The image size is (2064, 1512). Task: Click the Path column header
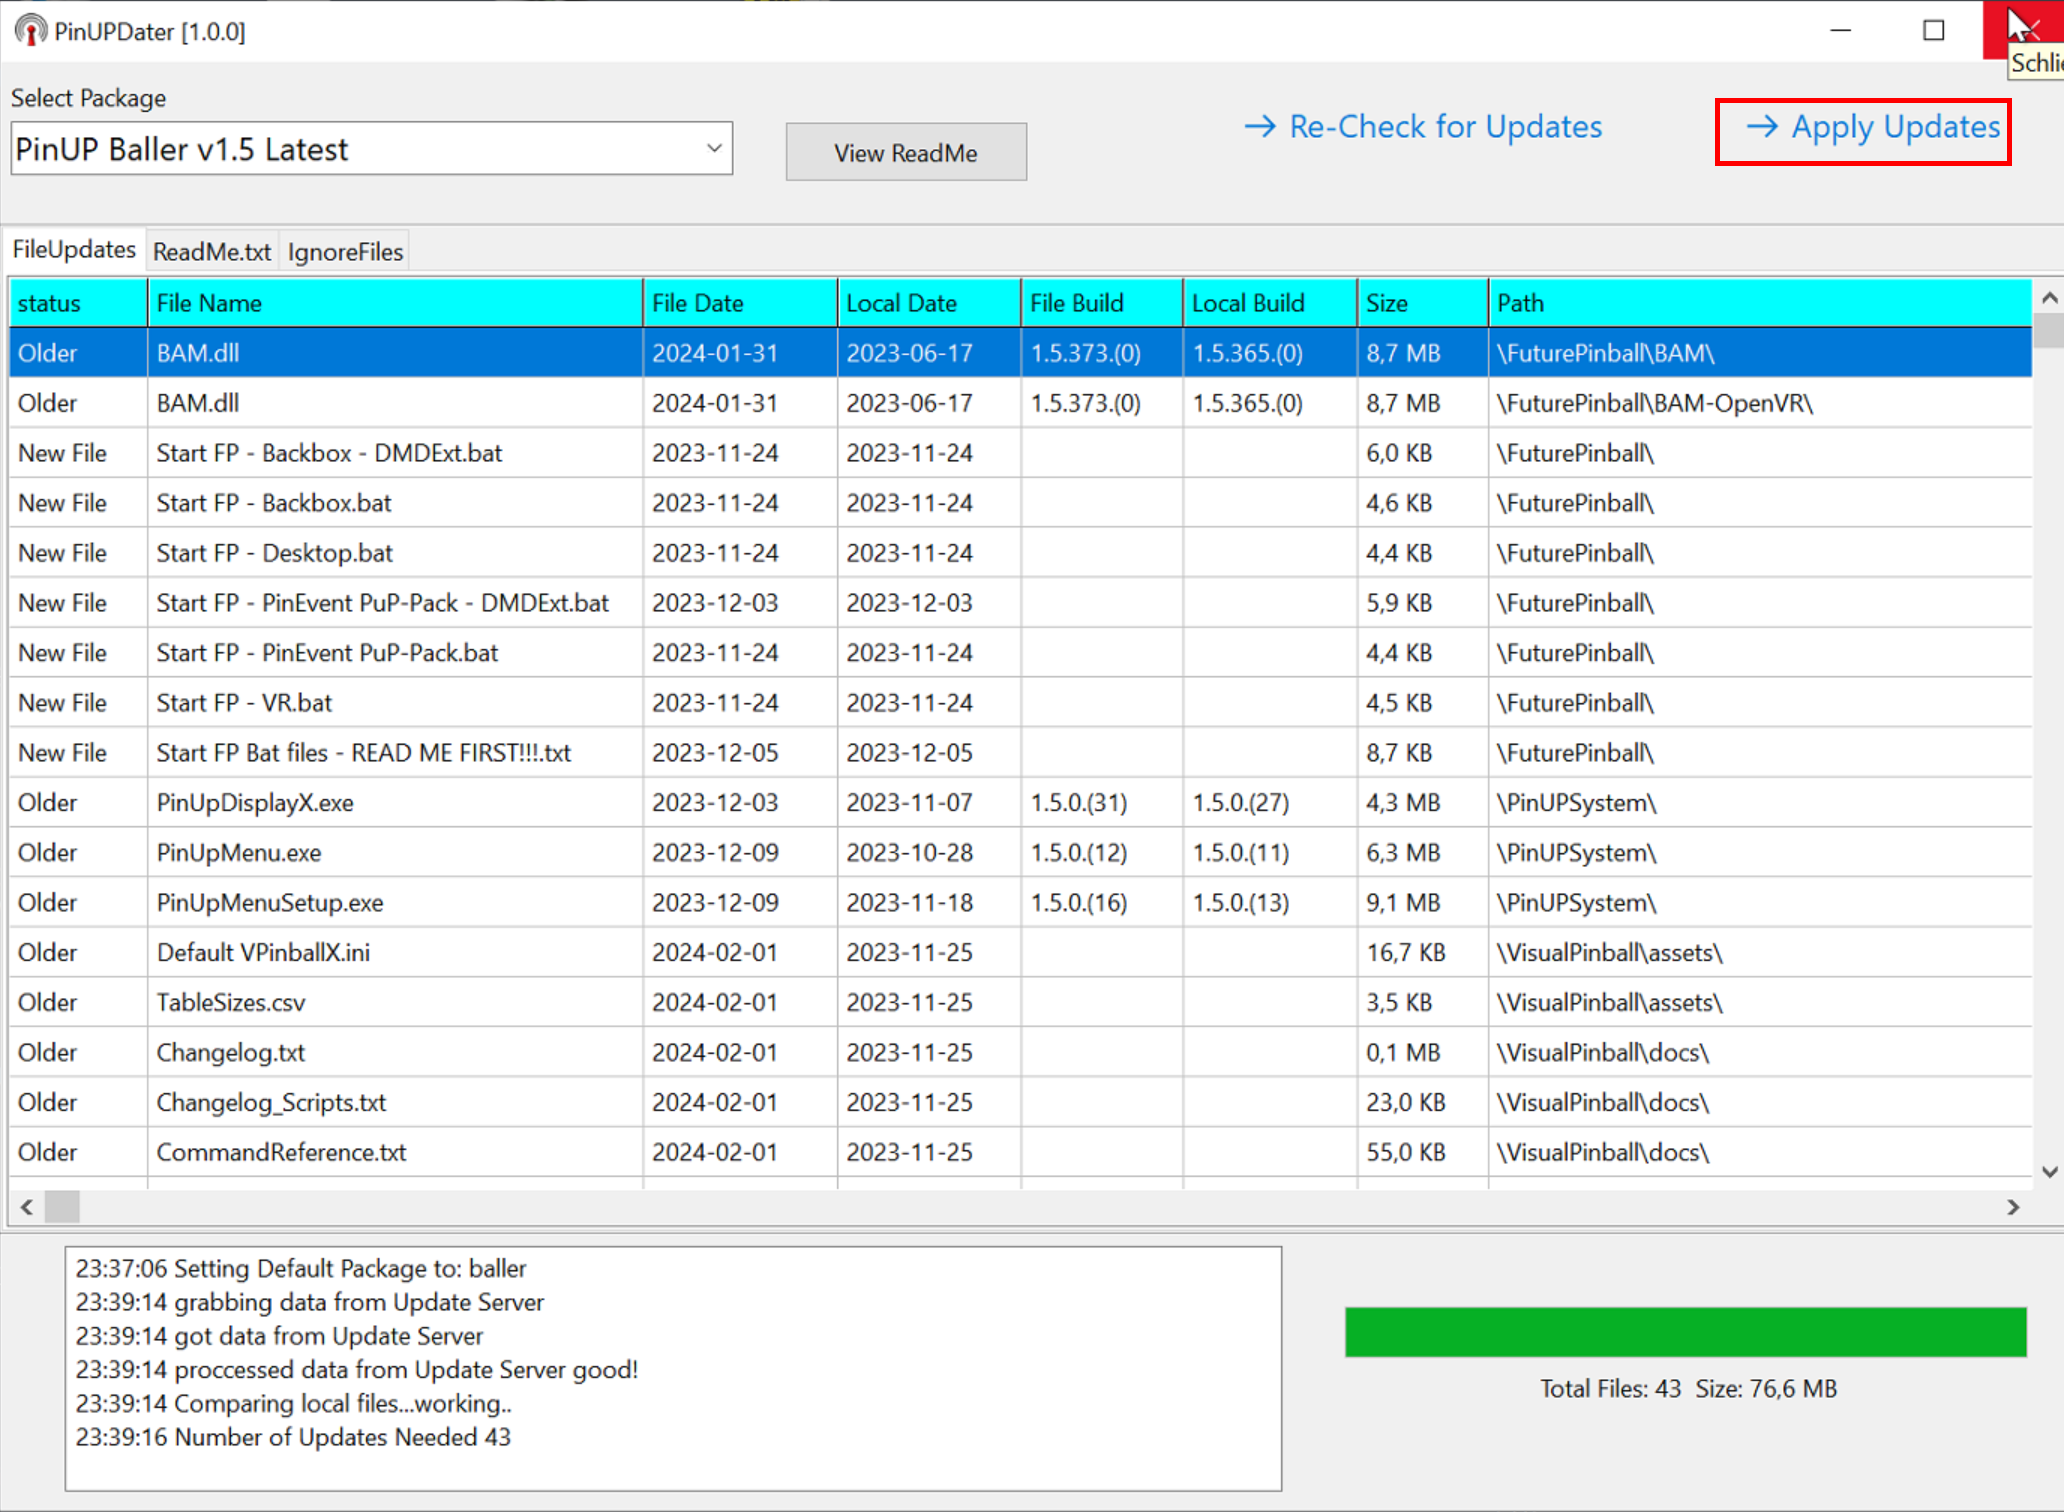[1760, 303]
